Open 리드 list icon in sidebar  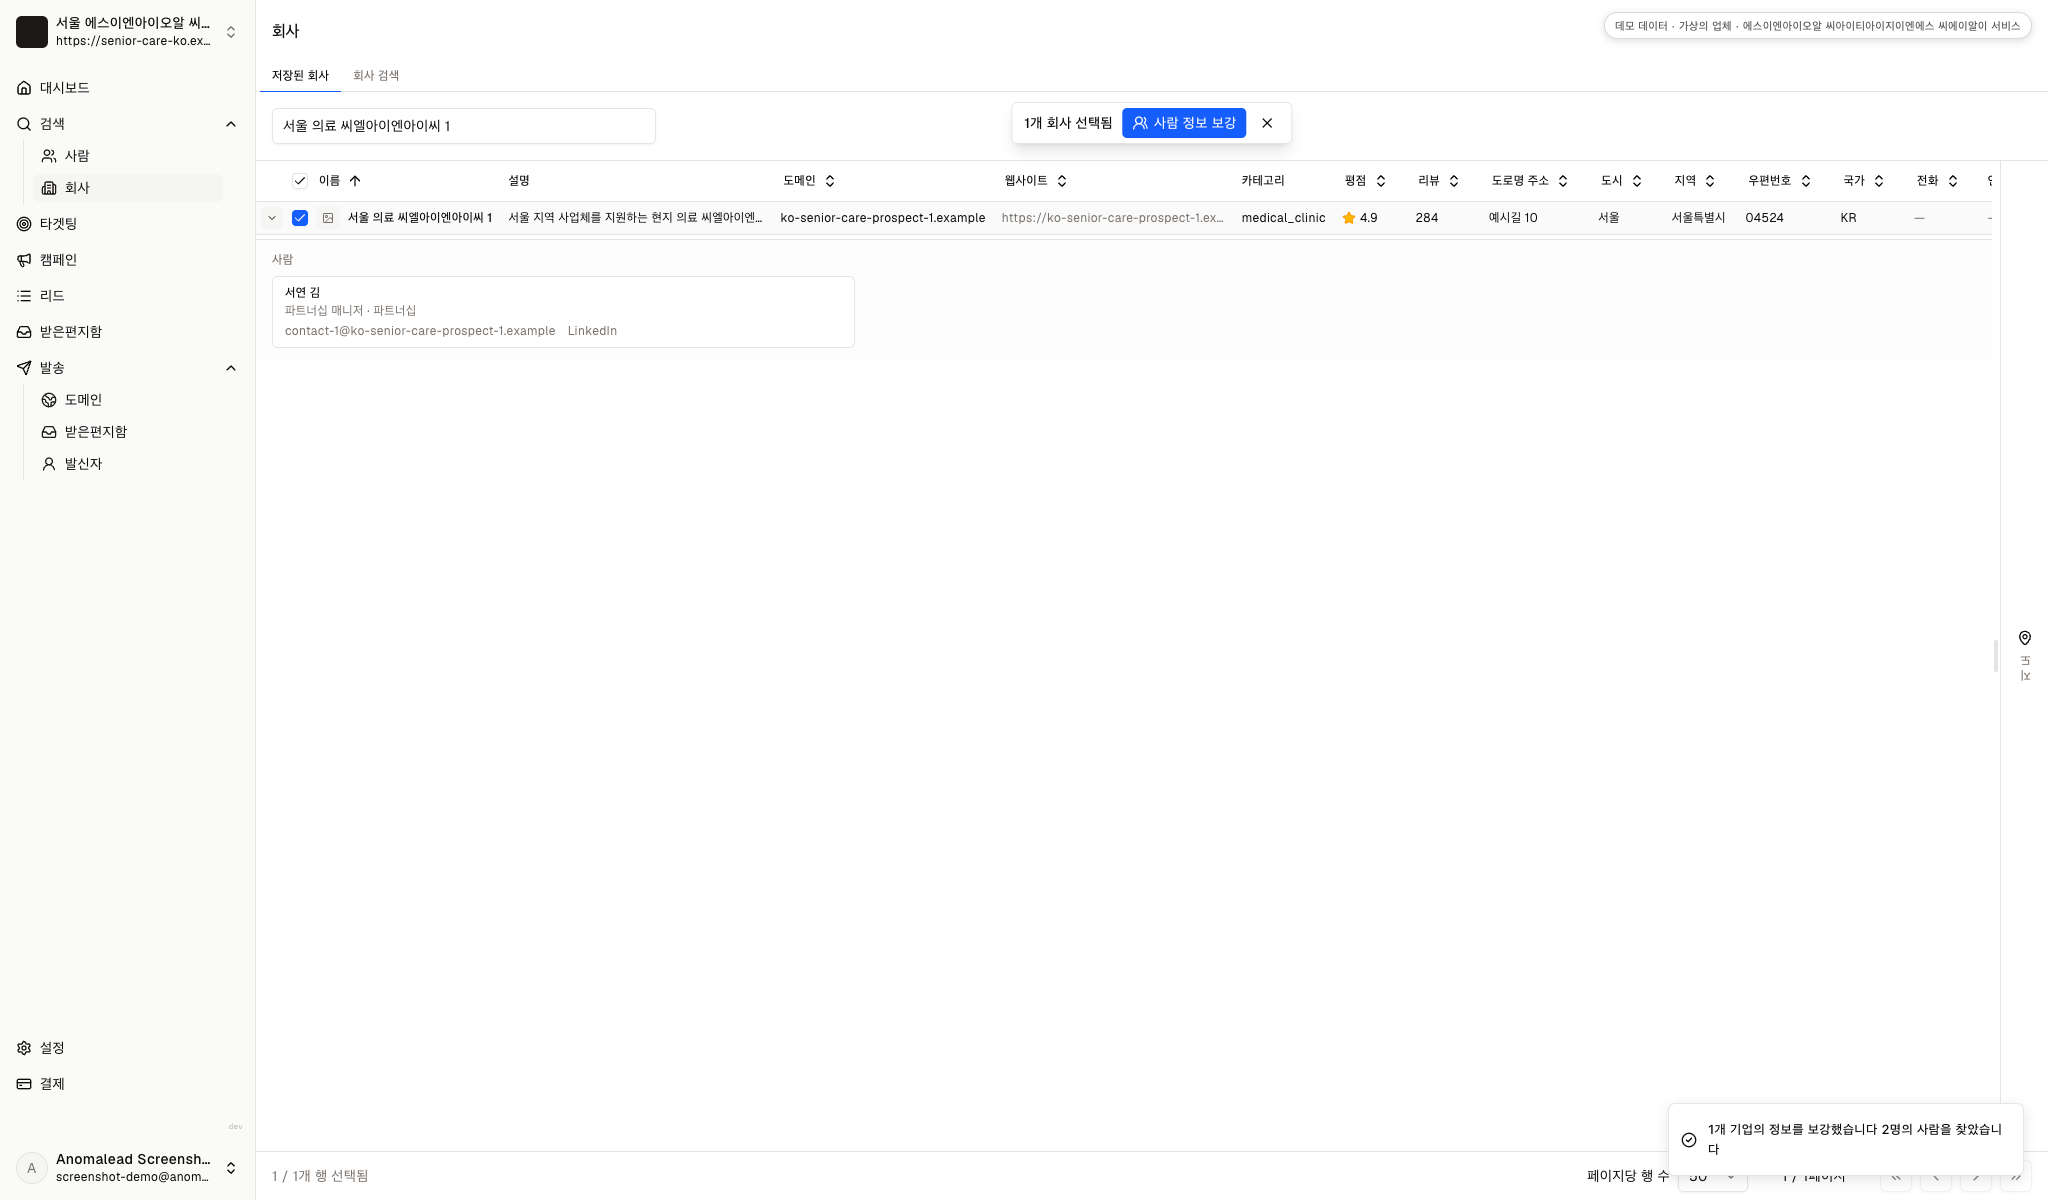point(24,296)
